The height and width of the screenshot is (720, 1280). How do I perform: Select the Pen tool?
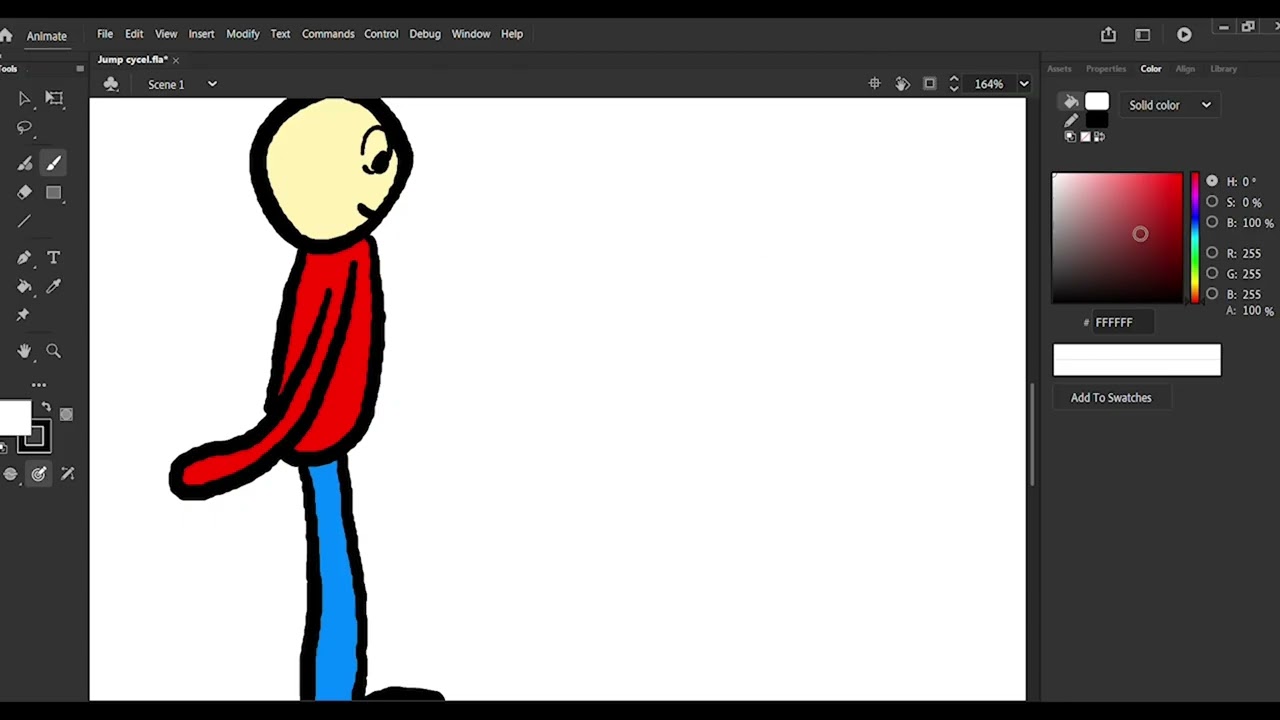coord(24,257)
